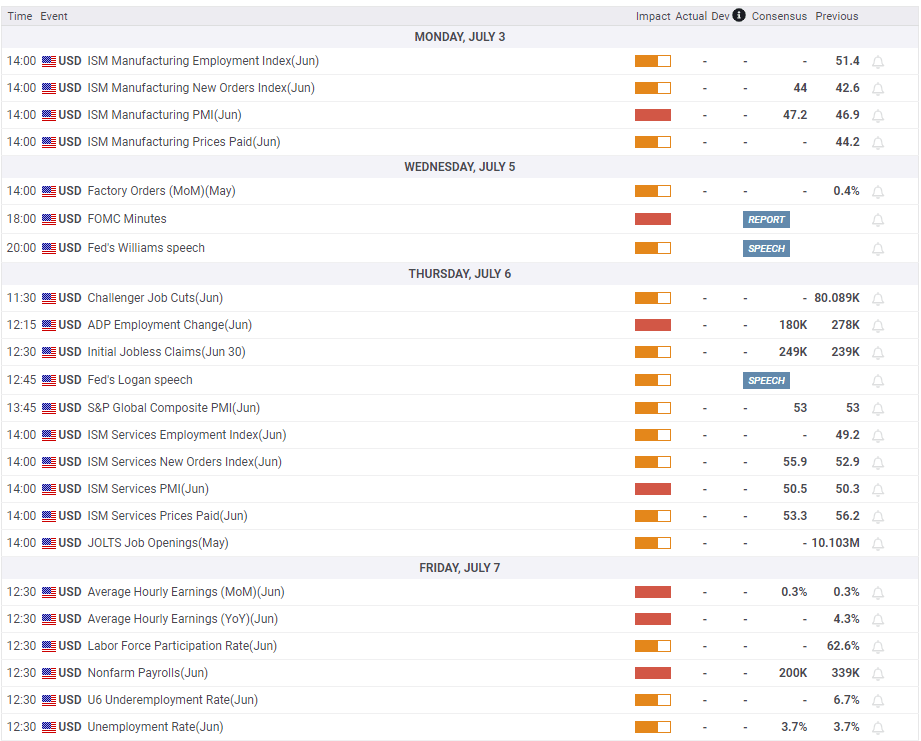Screen dimensions: 921x741
Task: Open JOLTS Job Openings(May) event
Action: (158, 543)
